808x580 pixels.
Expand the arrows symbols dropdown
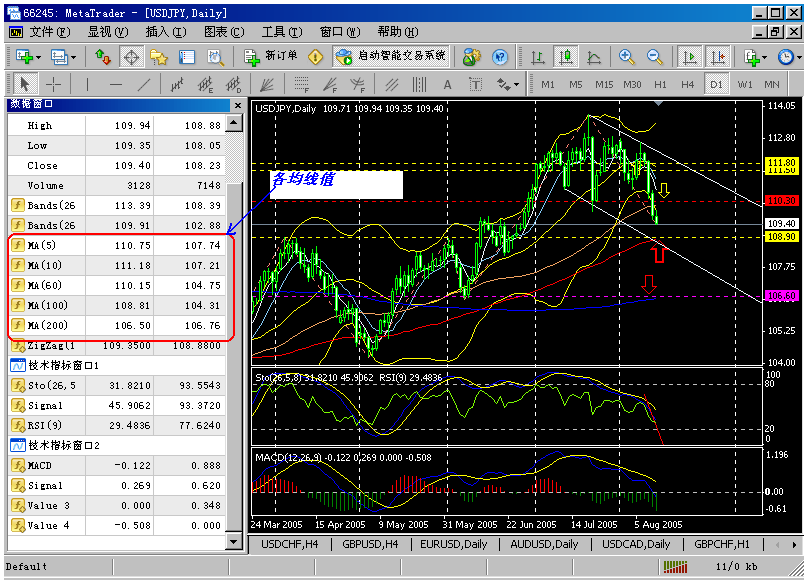tap(516, 85)
